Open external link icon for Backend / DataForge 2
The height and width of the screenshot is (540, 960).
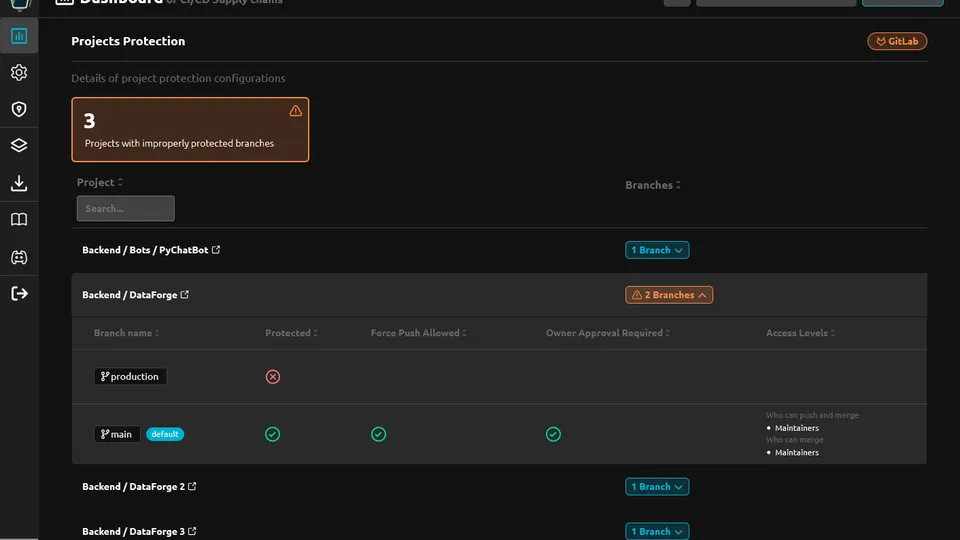pos(192,486)
